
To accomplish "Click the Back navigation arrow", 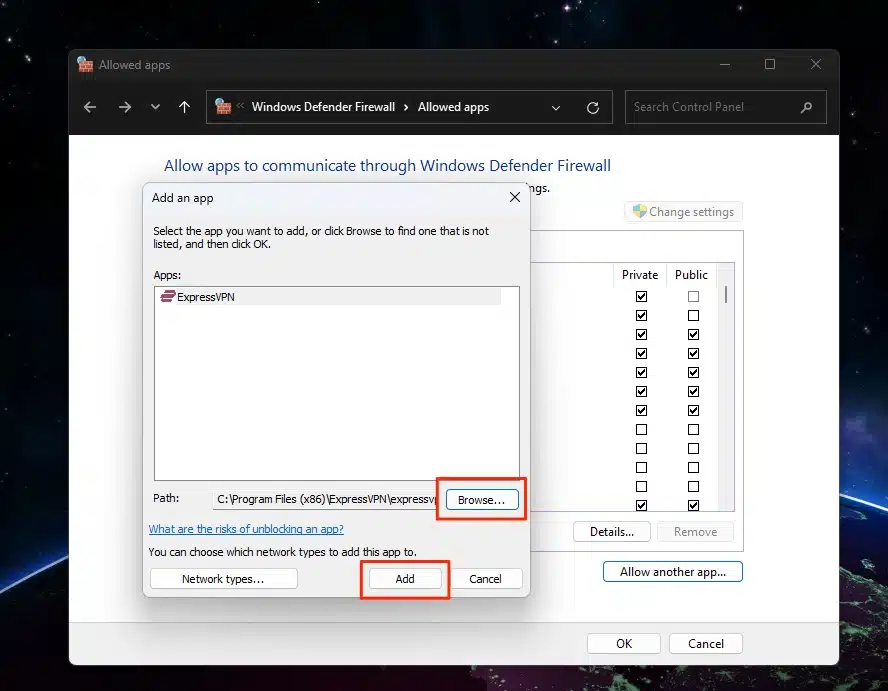I will tap(89, 107).
